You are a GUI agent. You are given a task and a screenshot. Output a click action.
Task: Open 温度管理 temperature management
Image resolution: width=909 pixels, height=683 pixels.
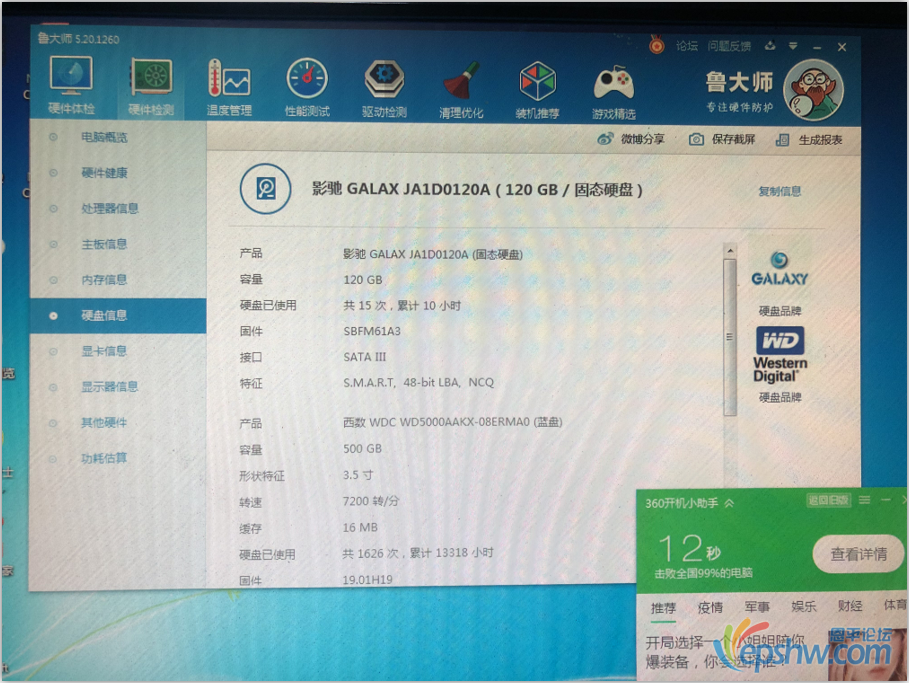pyautogui.click(x=229, y=87)
